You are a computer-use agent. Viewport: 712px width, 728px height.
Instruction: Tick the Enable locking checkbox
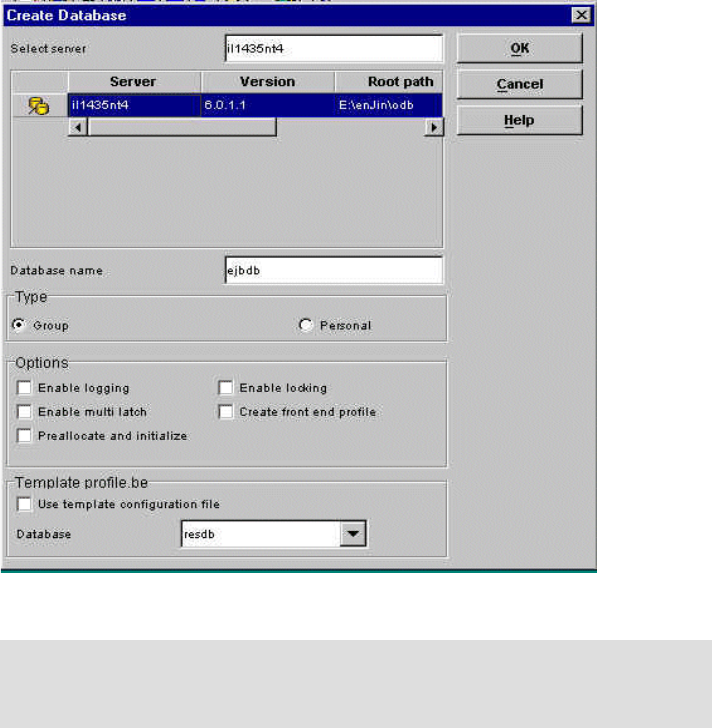[x=226, y=388]
